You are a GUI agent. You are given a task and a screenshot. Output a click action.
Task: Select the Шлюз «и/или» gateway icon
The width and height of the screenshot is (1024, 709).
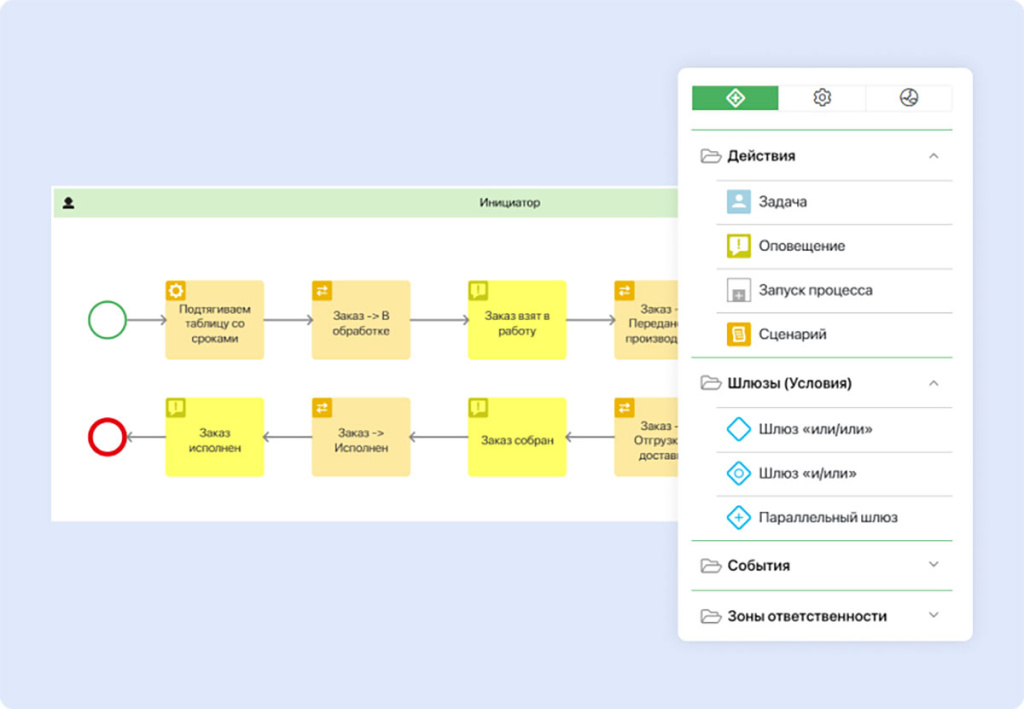pyautogui.click(x=738, y=473)
